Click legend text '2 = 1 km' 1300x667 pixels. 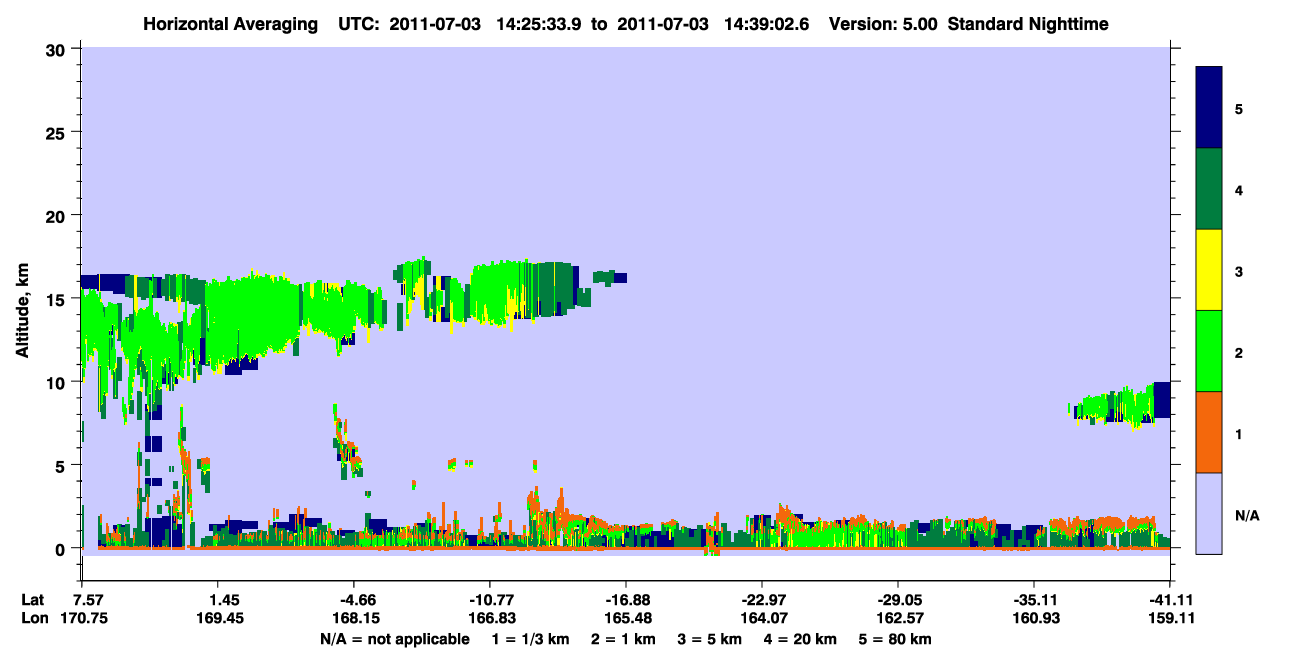tap(624, 639)
